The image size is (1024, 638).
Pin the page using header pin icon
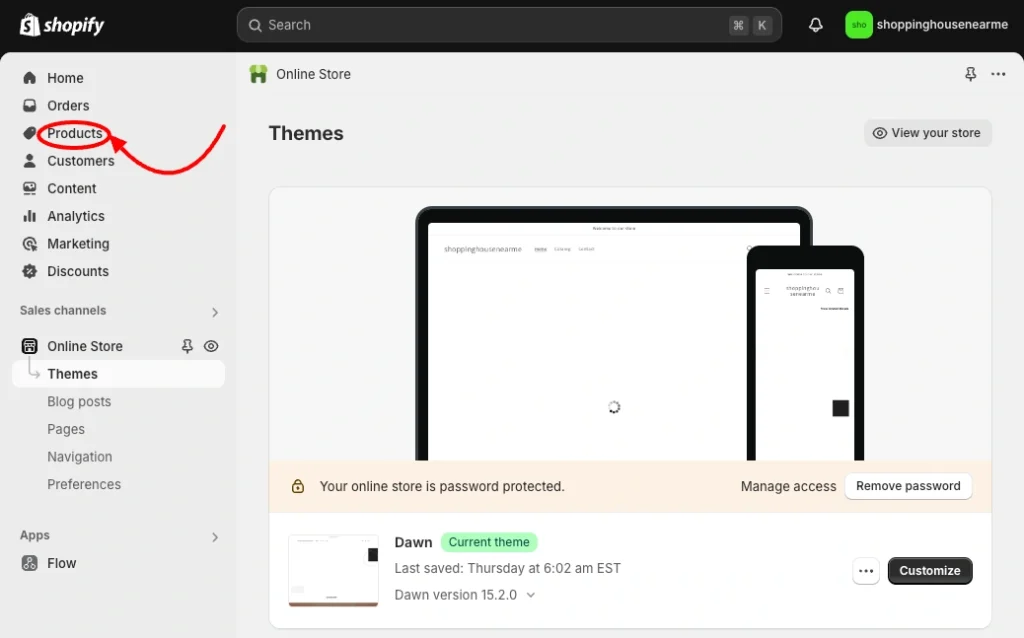(970, 74)
